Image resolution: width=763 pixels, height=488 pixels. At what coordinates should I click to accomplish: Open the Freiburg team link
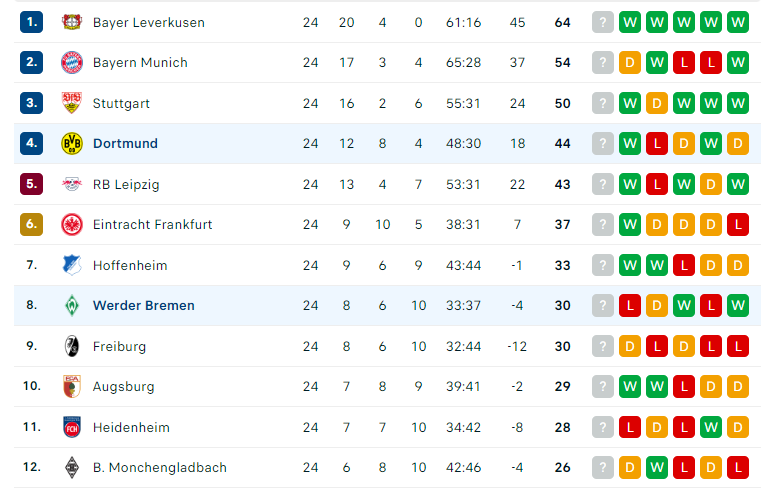click(119, 346)
